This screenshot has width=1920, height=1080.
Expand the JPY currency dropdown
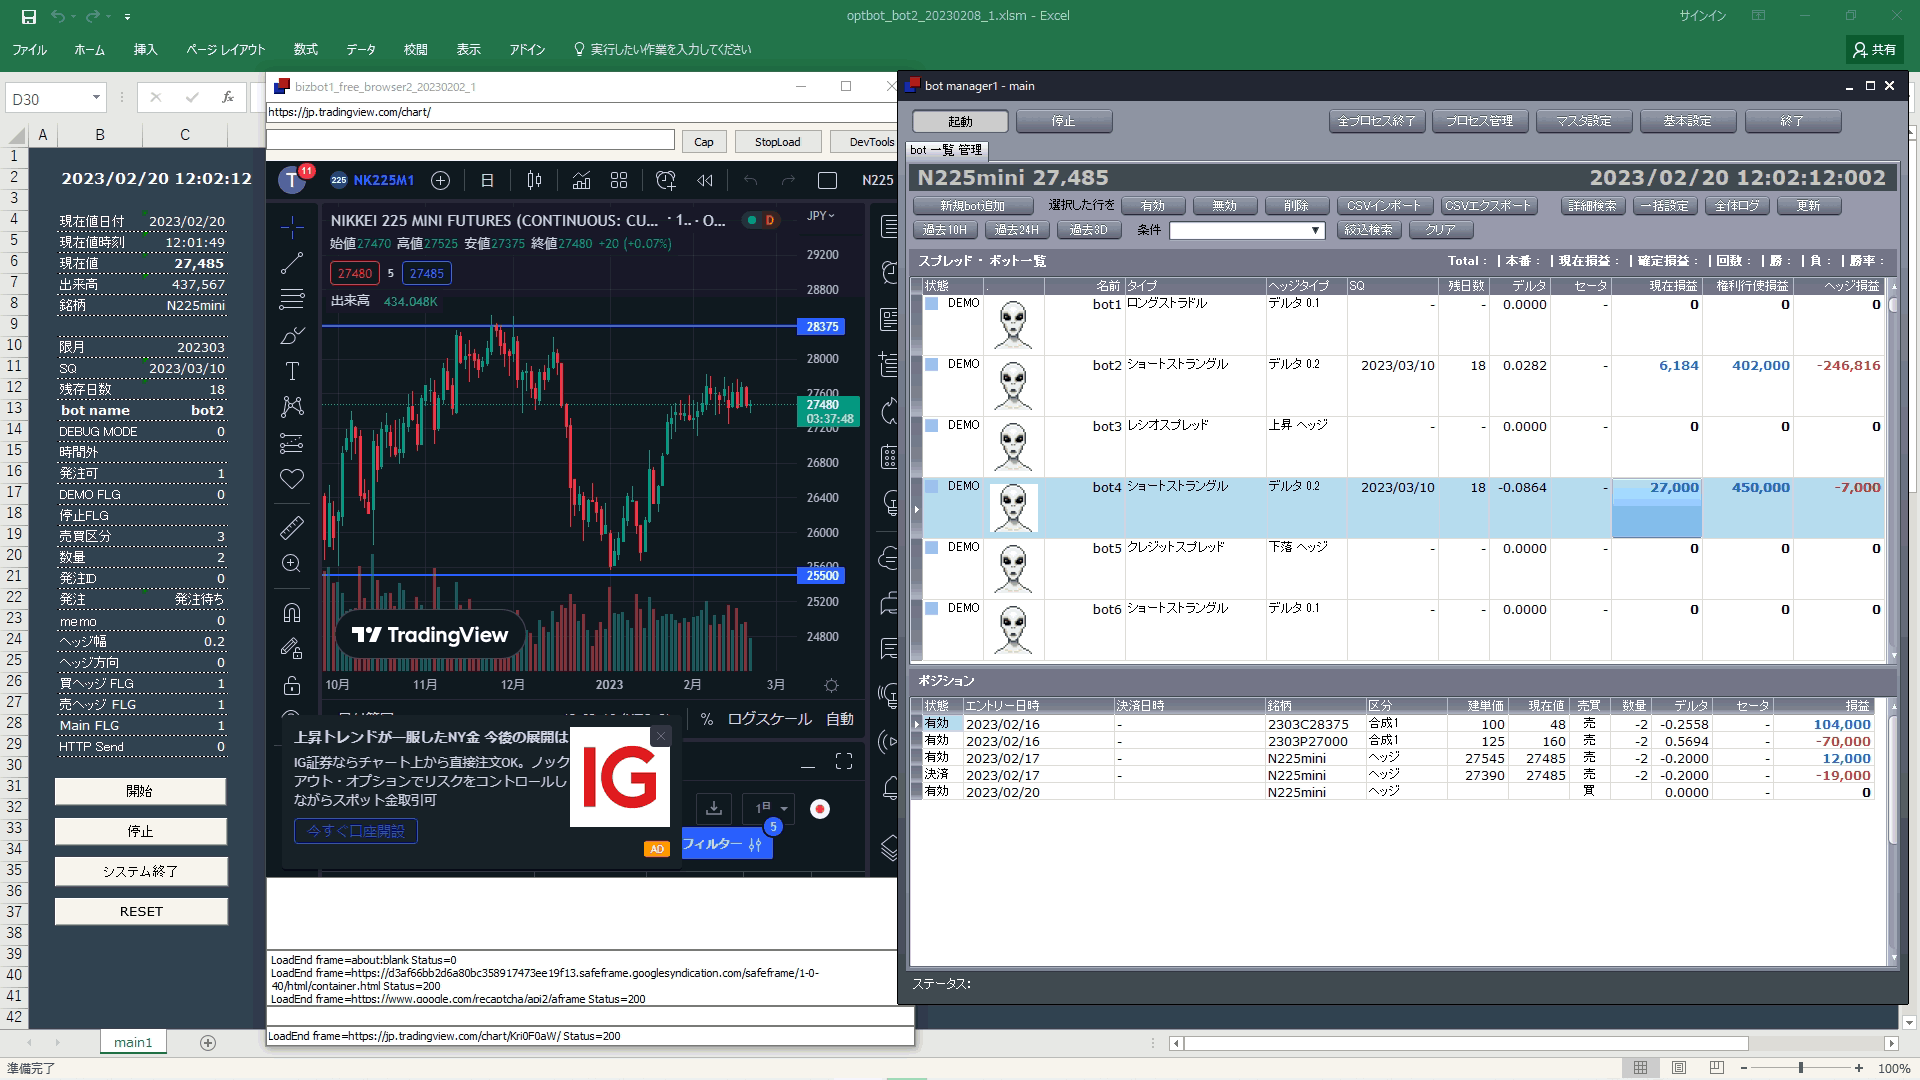[x=821, y=216]
